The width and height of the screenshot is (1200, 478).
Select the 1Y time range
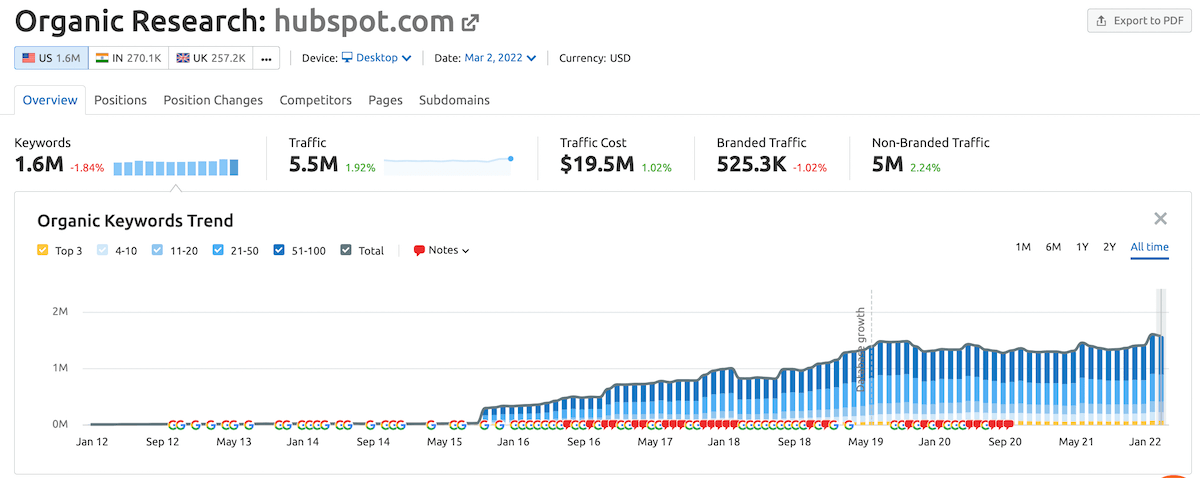tap(1082, 247)
